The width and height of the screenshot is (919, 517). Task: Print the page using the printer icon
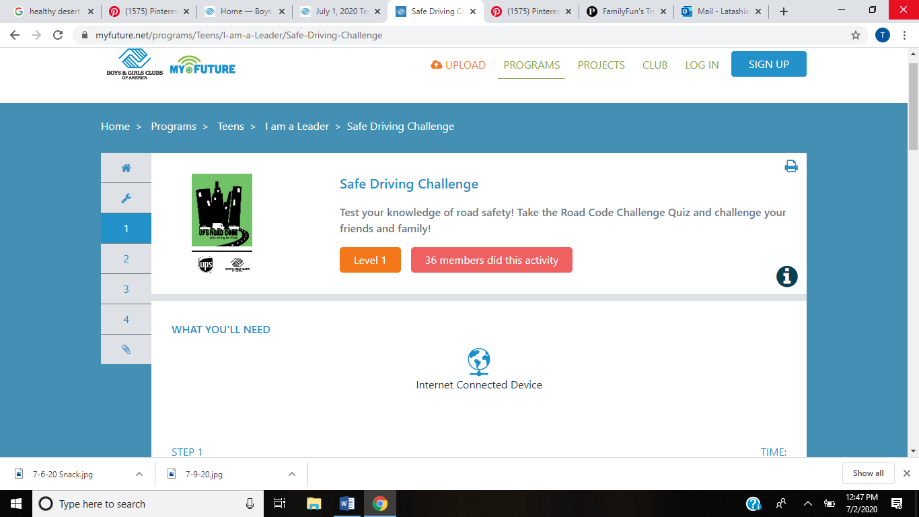(791, 166)
